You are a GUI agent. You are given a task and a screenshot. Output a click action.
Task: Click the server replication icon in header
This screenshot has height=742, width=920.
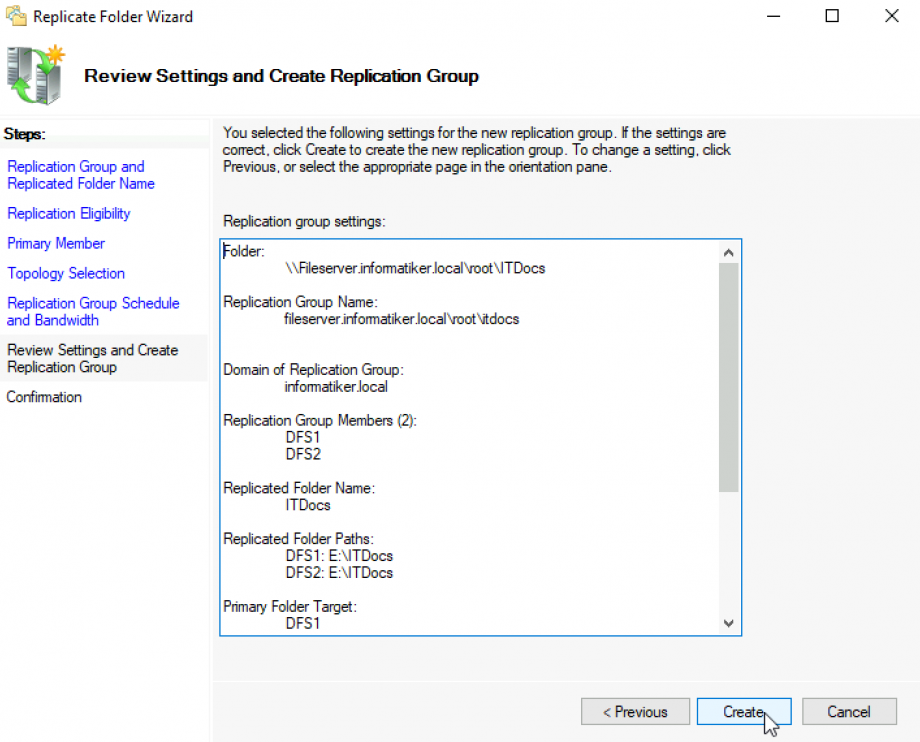(x=34, y=76)
